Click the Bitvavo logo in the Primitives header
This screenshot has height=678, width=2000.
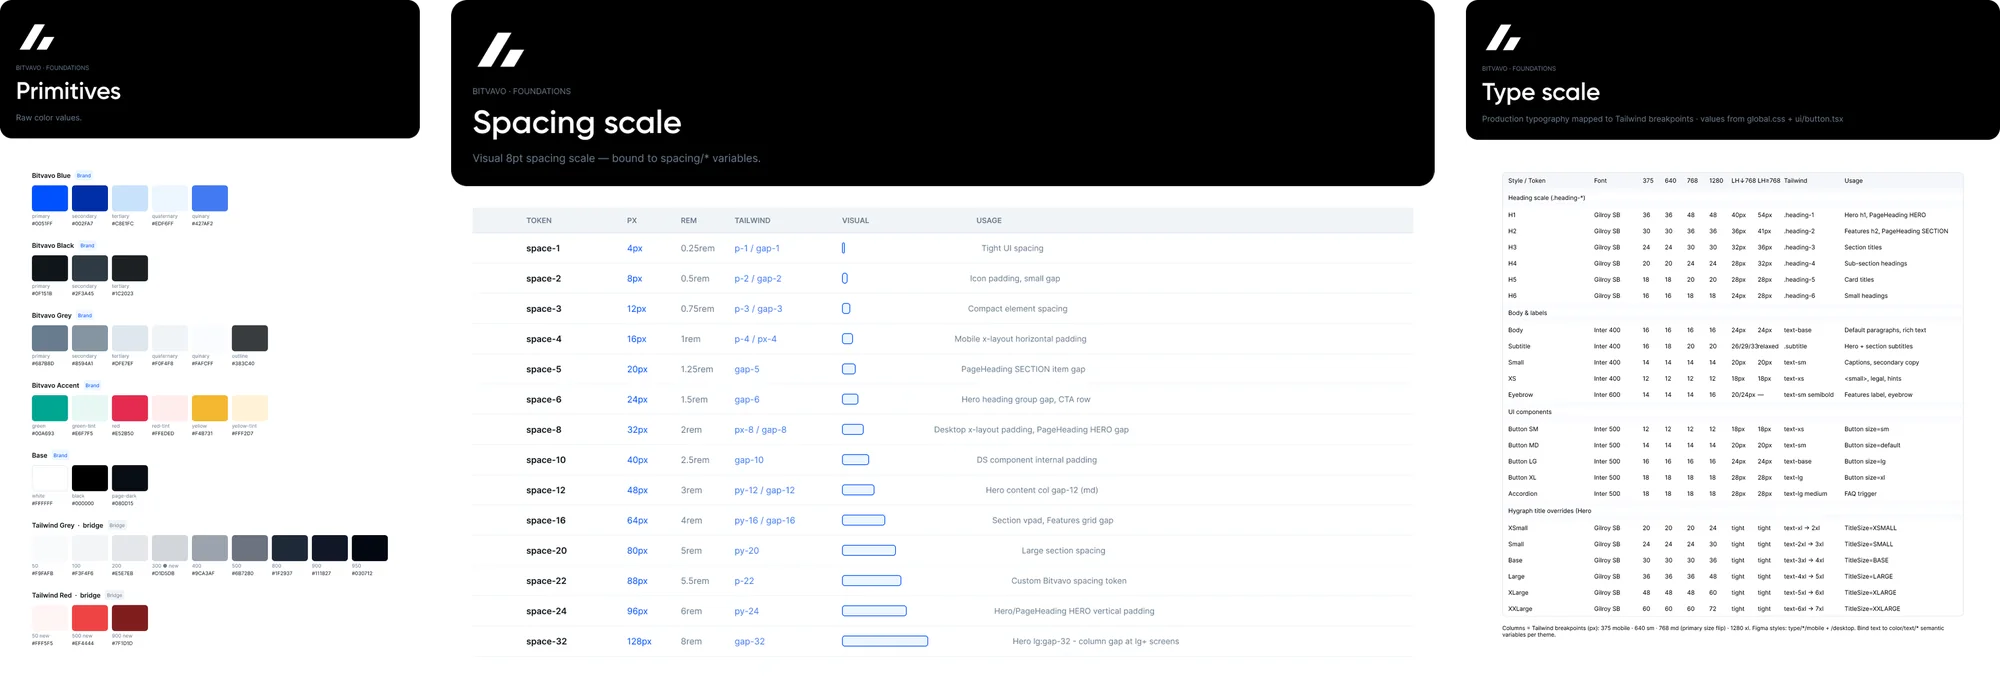(38, 37)
